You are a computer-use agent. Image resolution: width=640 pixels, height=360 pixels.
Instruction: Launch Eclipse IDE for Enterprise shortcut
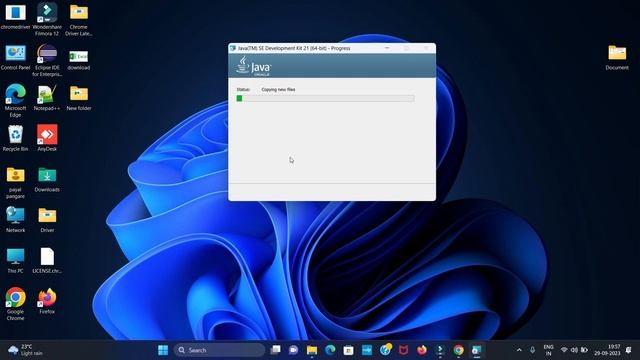[47, 60]
